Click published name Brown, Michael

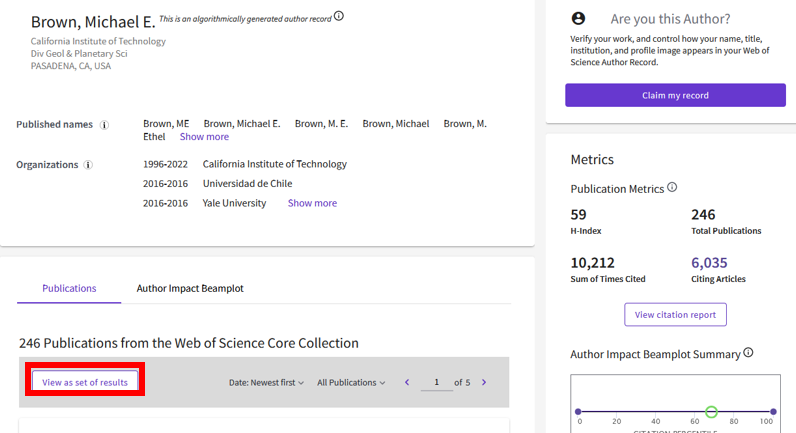(395, 124)
